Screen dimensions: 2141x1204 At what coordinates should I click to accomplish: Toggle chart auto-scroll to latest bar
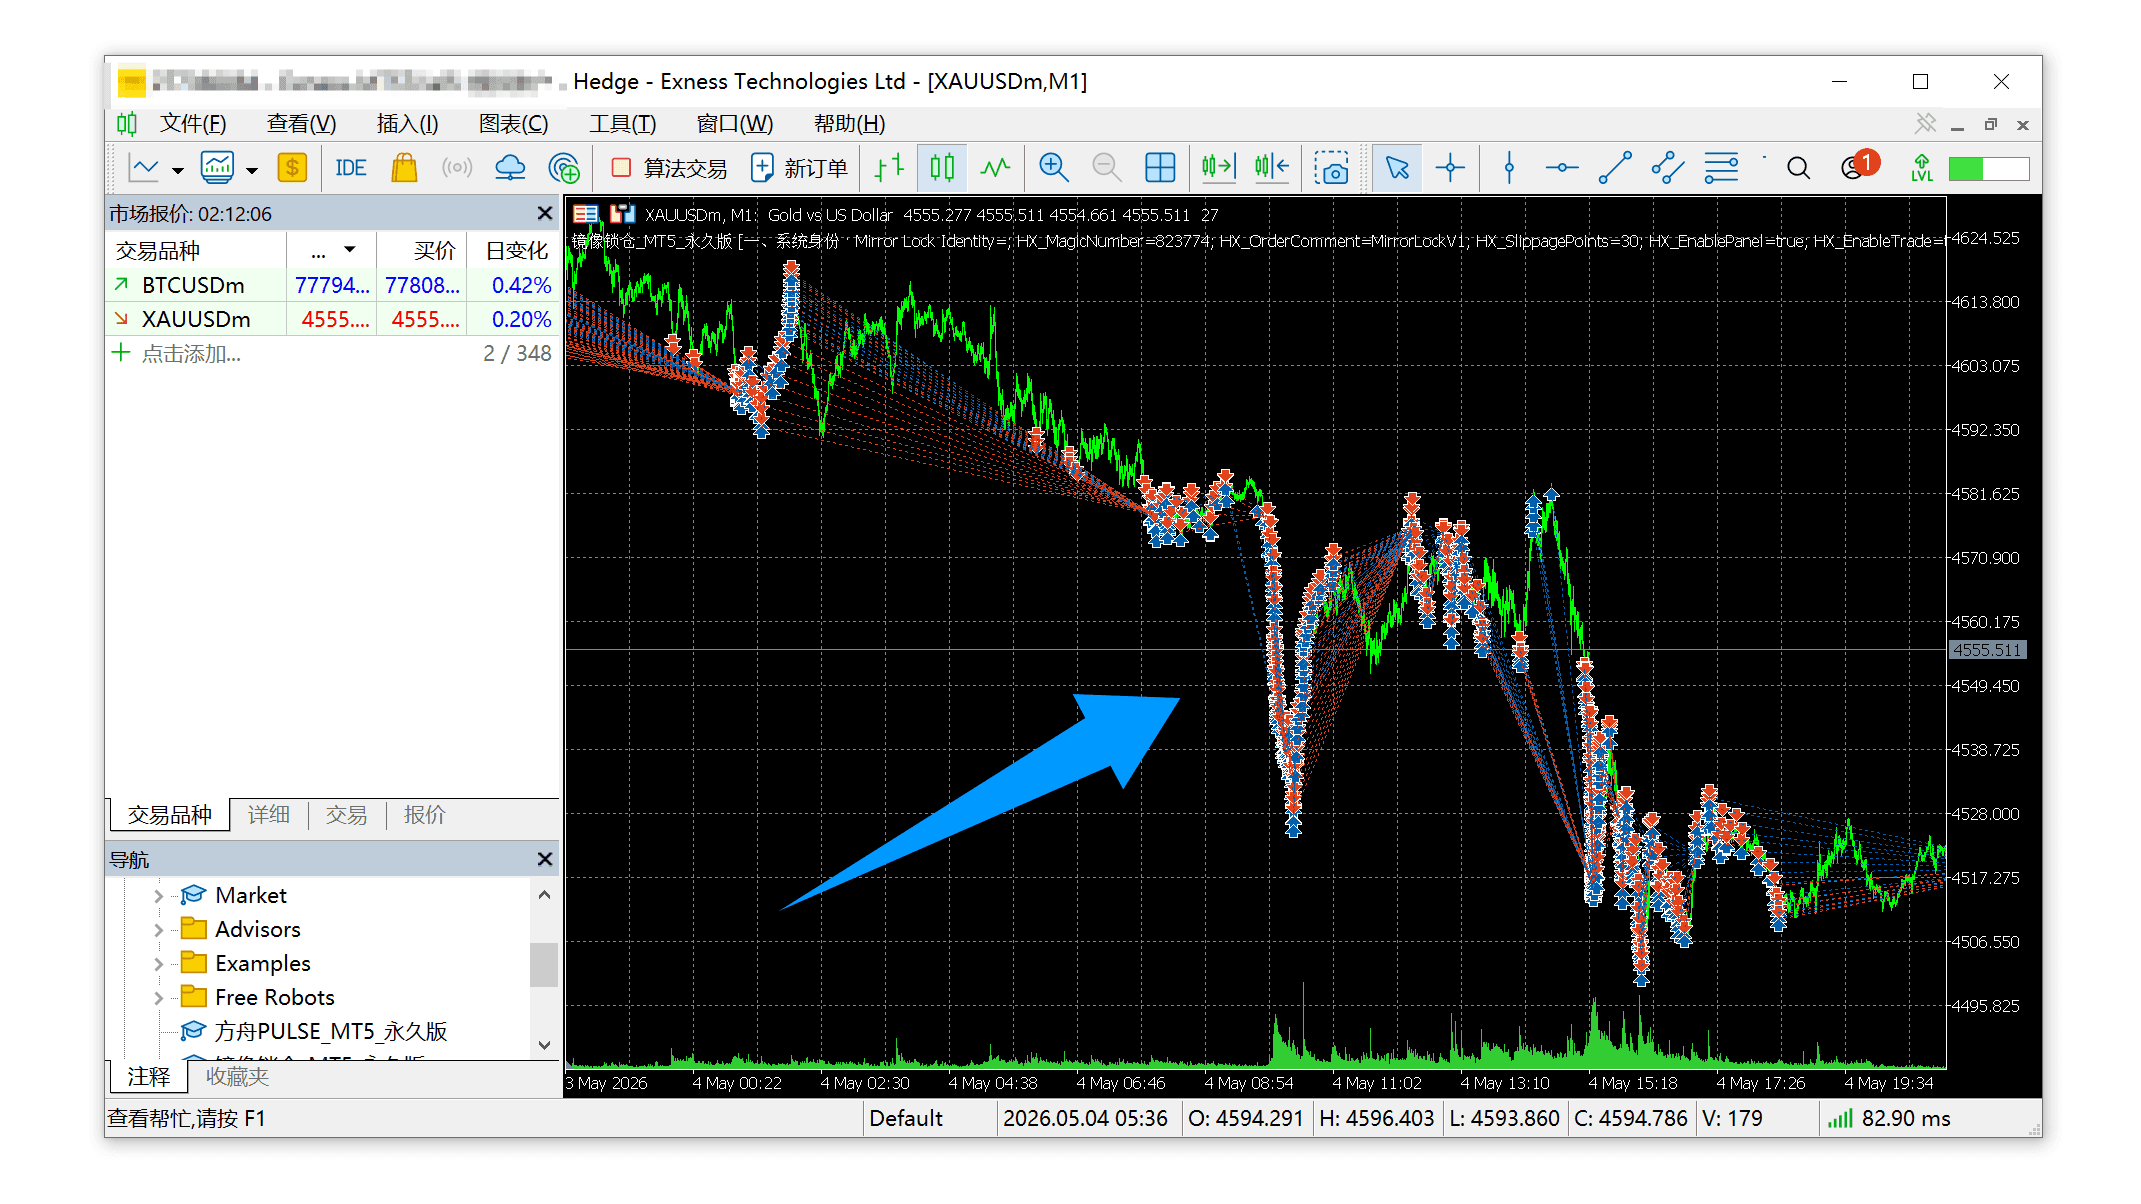pos(1218,168)
